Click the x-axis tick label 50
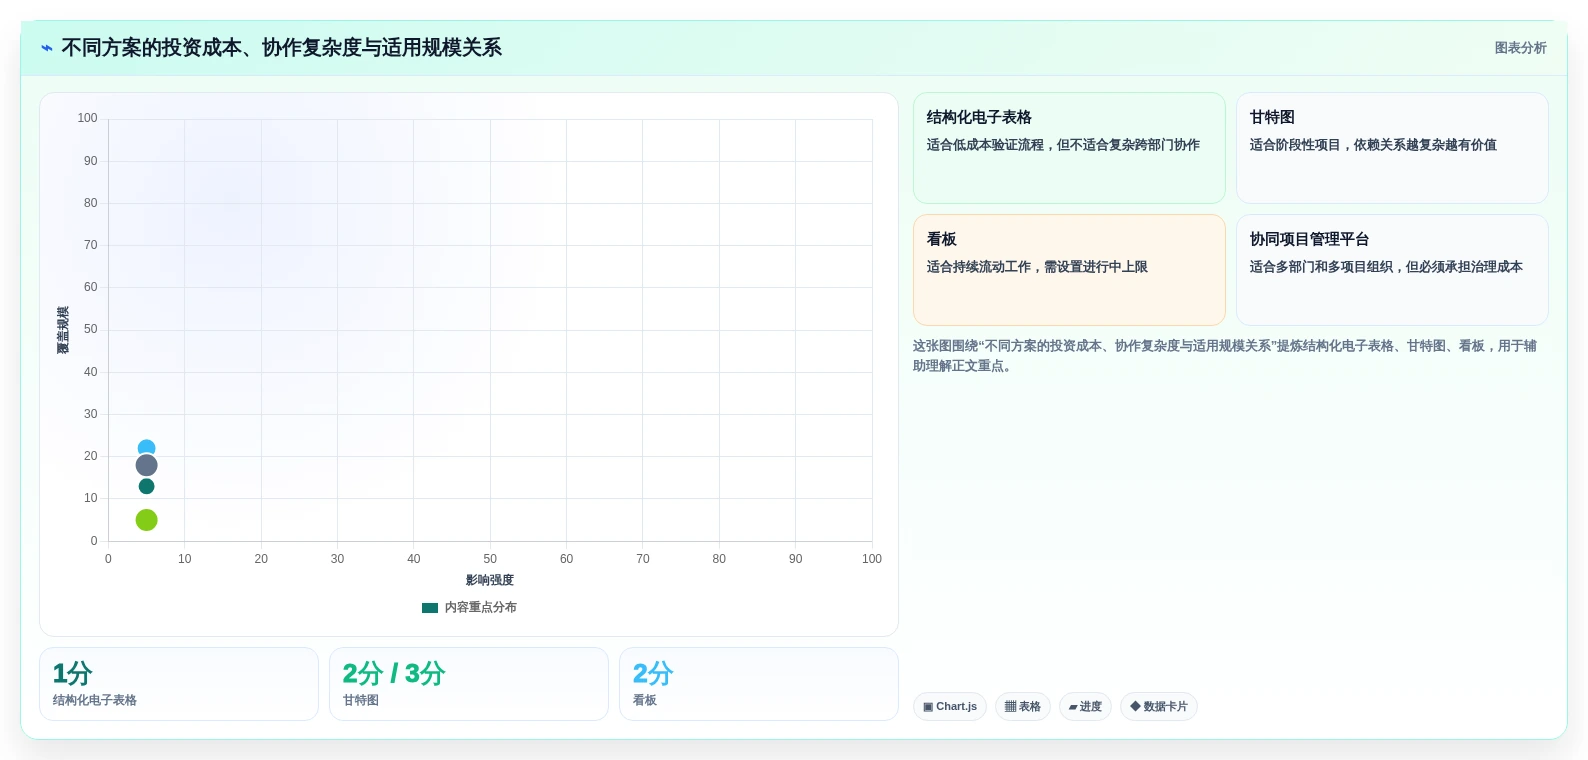 pyautogui.click(x=490, y=559)
